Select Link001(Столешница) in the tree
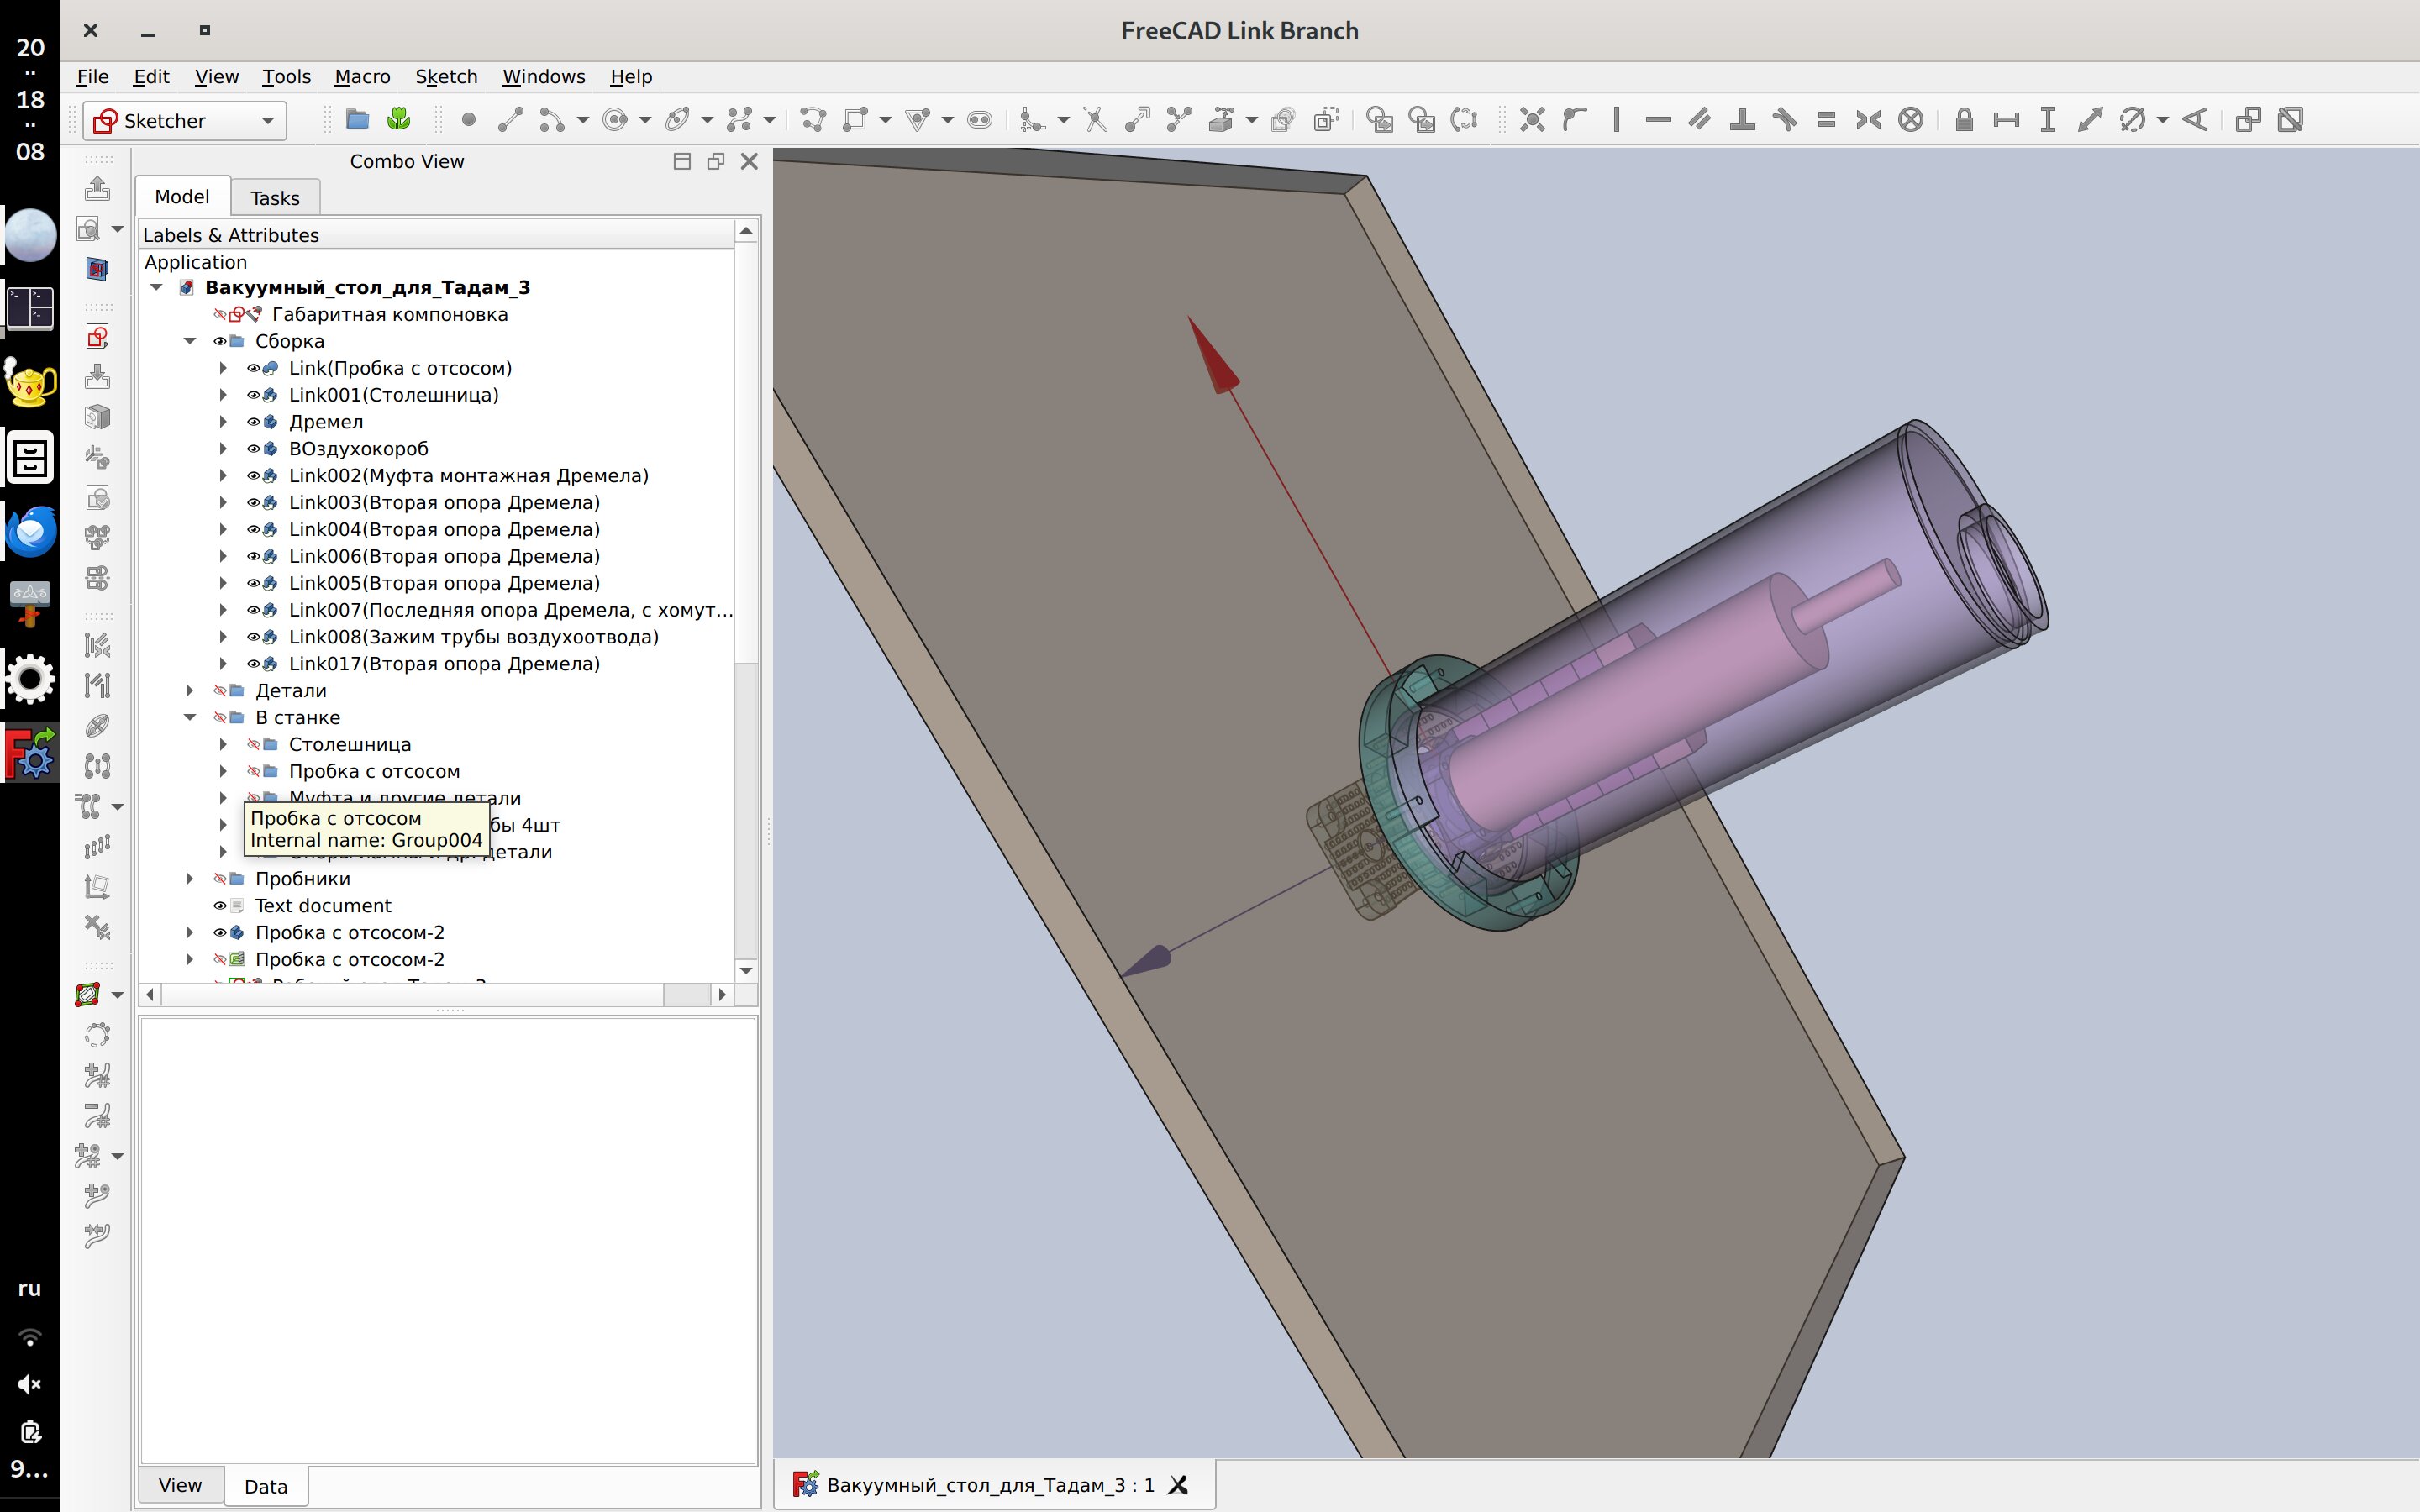Viewport: 2420px width, 1512px height. [x=393, y=395]
